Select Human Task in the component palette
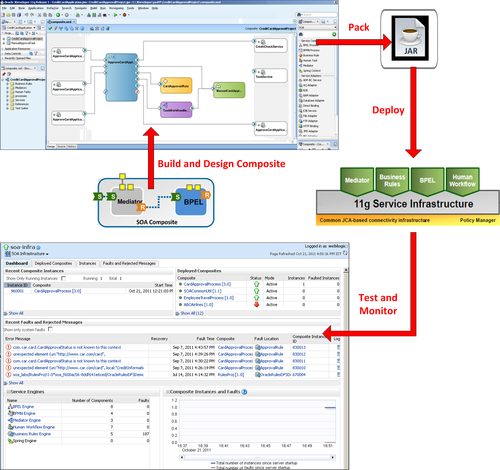Image resolution: width=500 pixels, height=470 pixels. [x=308, y=60]
